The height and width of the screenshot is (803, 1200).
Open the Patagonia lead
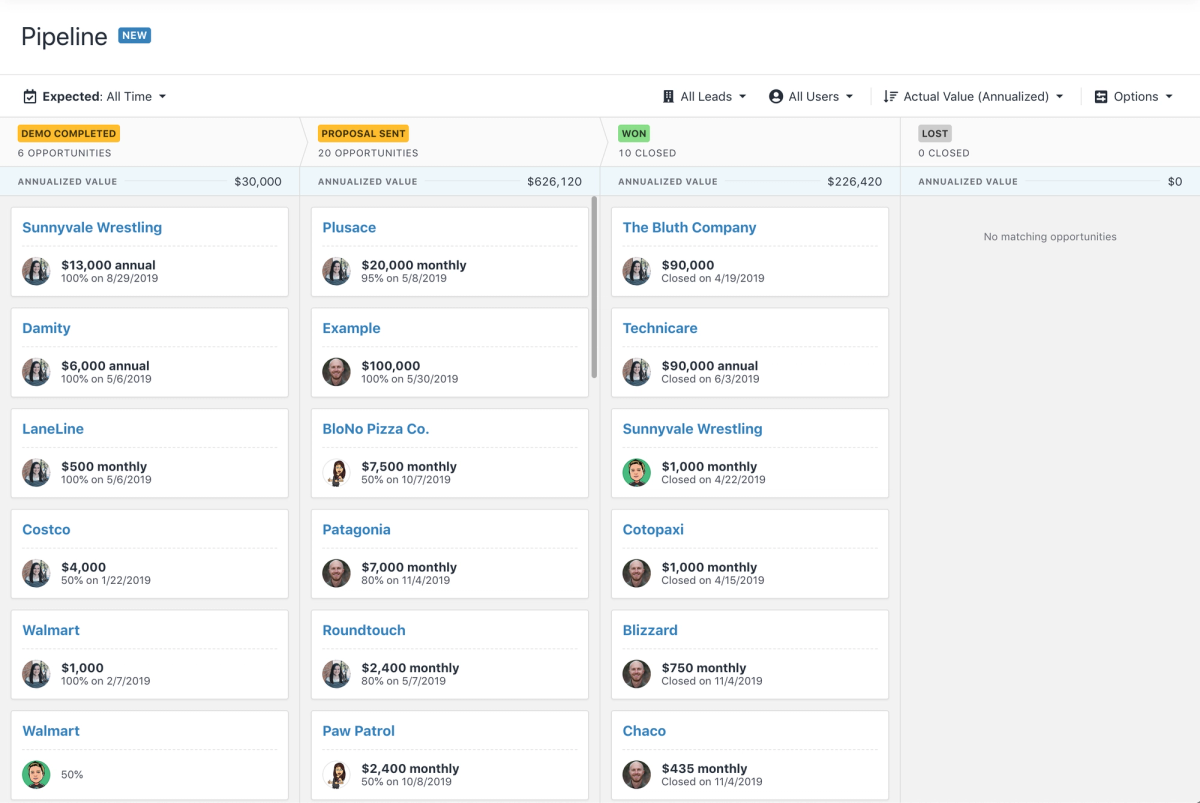(x=356, y=529)
